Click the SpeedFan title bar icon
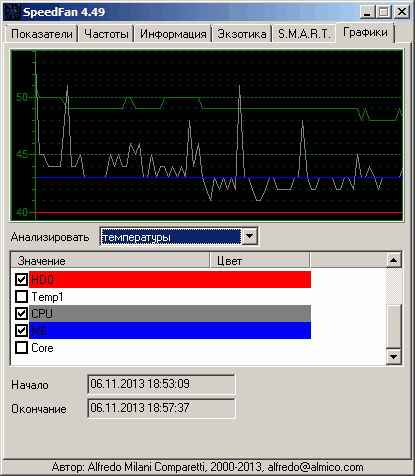This screenshot has width=415, height=476. pyautogui.click(x=12, y=12)
